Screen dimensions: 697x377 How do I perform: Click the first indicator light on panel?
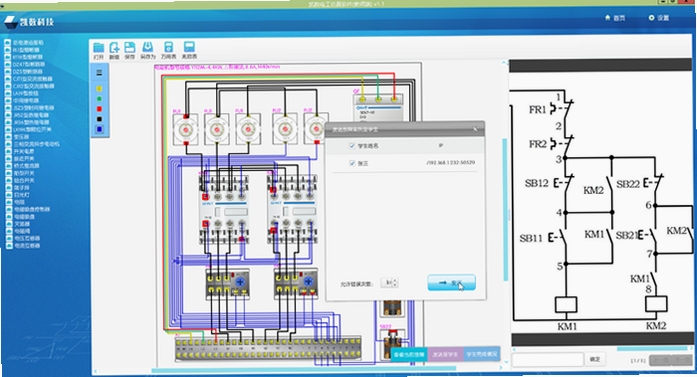coord(186,129)
